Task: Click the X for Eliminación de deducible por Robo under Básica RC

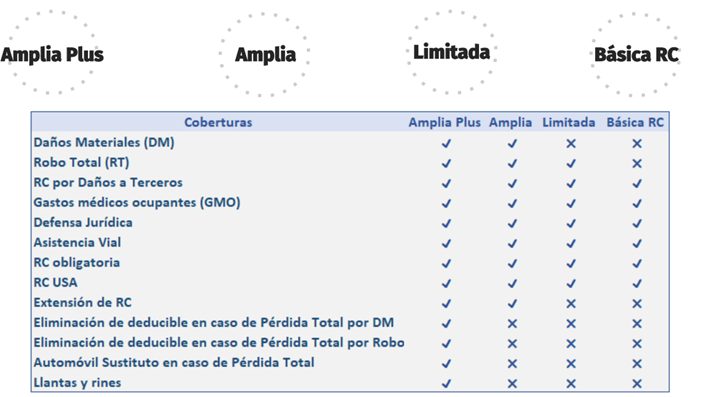Action: (x=637, y=344)
